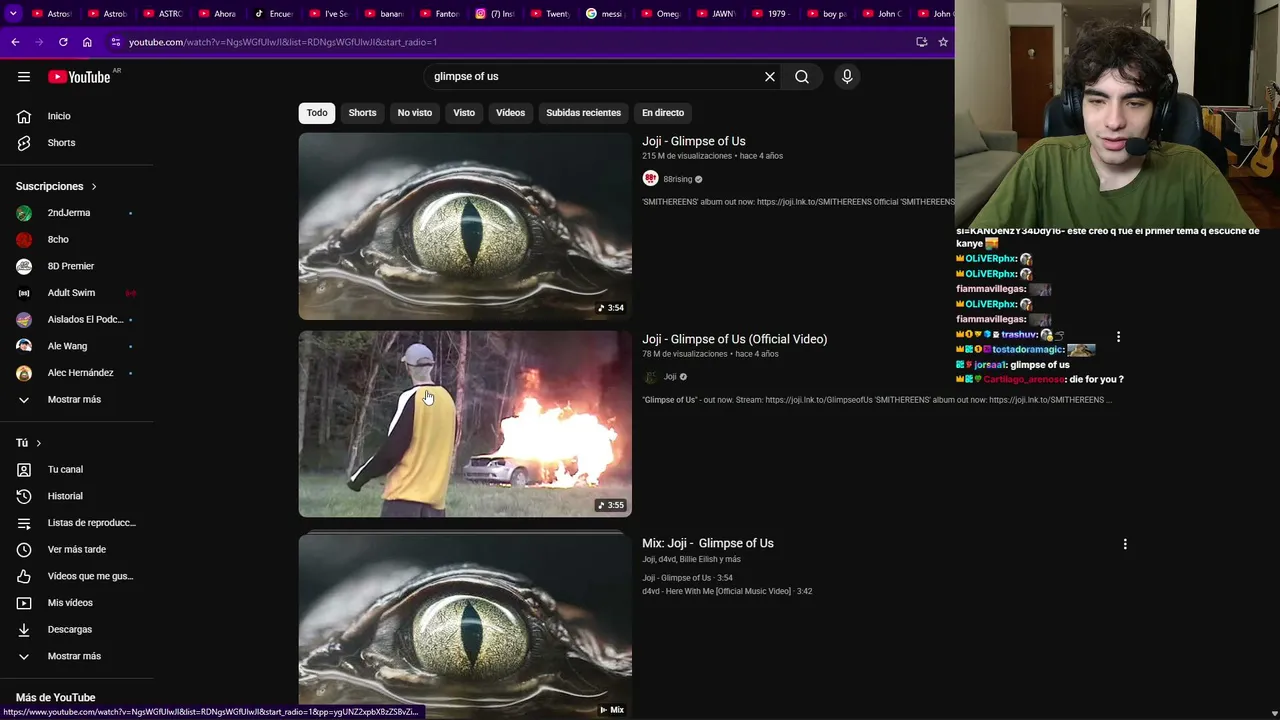1280x720 pixels.
Task: Click the magnifying glass search button
Action: (802, 77)
